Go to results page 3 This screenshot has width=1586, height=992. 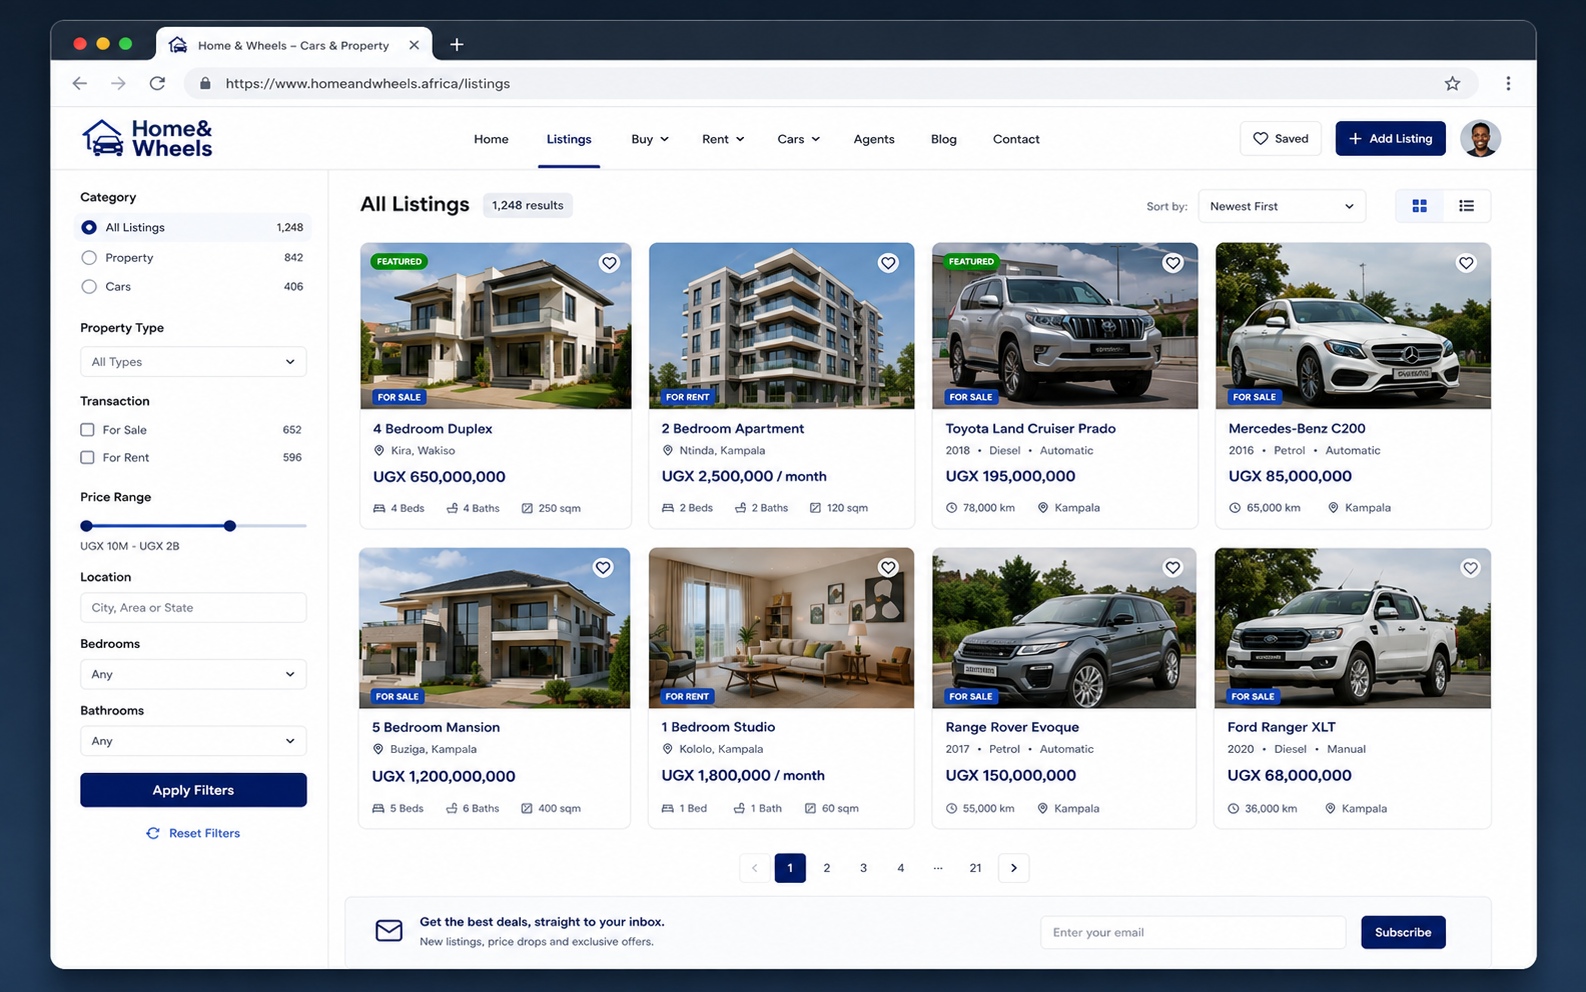click(x=863, y=868)
